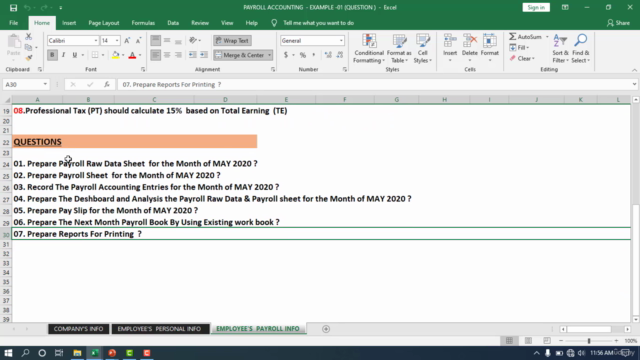Image resolution: width=640 pixels, height=360 pixels.
Task: Switch to the Formulas tab
Action: (143, 23)
